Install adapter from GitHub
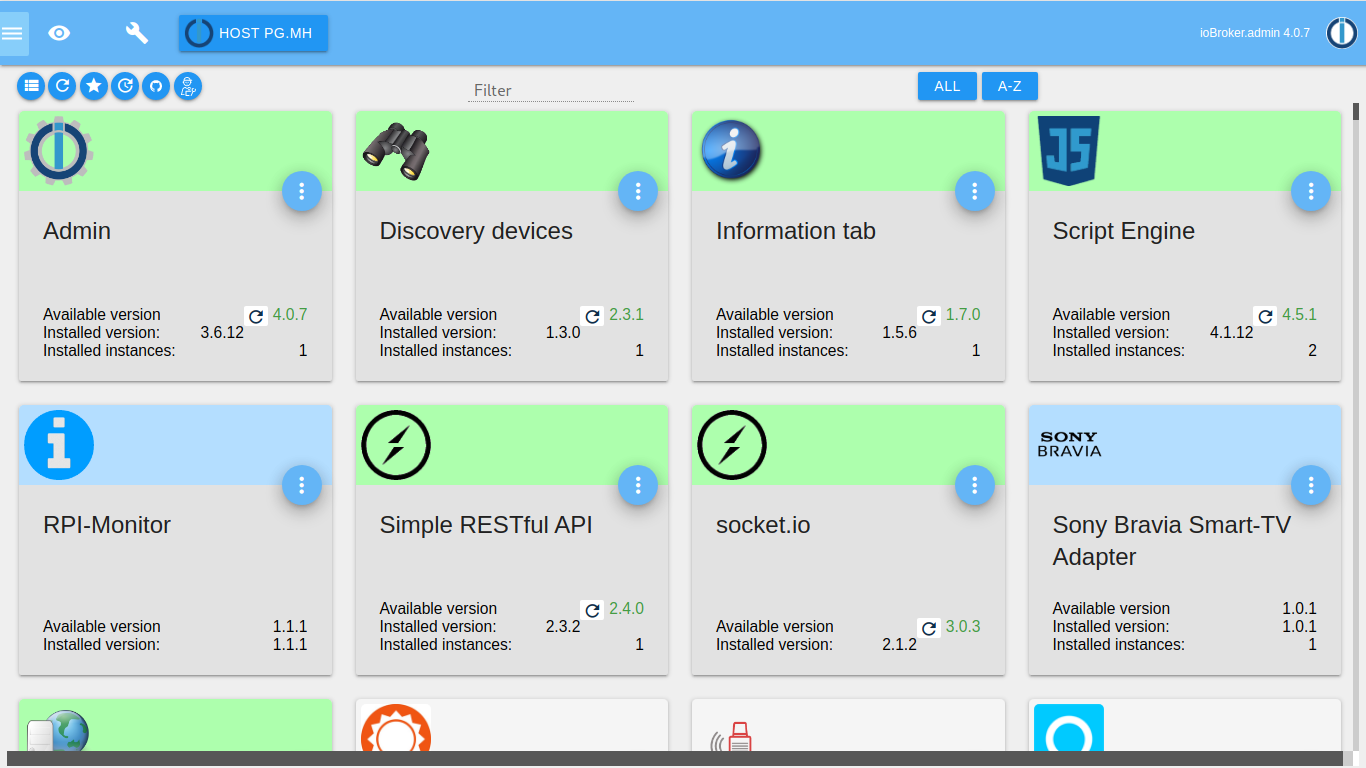The image size is (1366, 768). coord(156,86)
